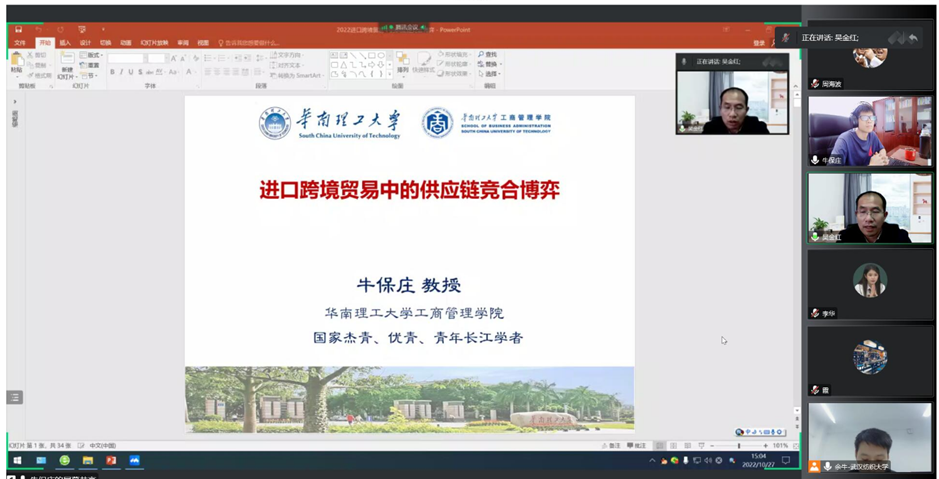Click the Arrange (排列) icon

[x=403, y=64]
